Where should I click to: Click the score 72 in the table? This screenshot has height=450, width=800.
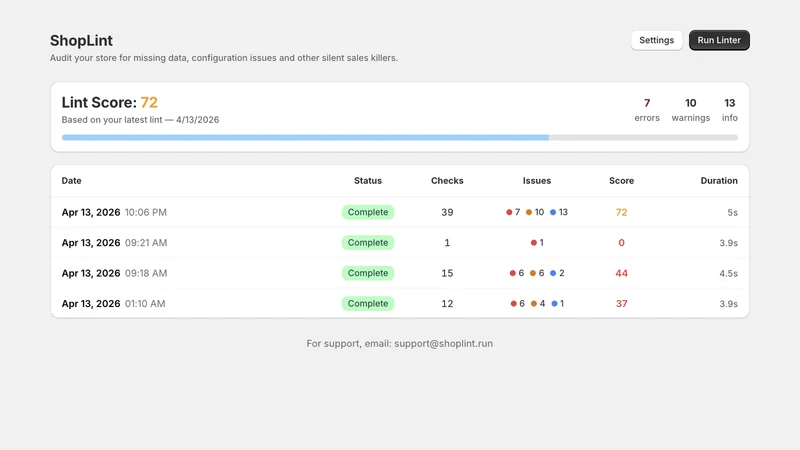(x=621, y=212)
